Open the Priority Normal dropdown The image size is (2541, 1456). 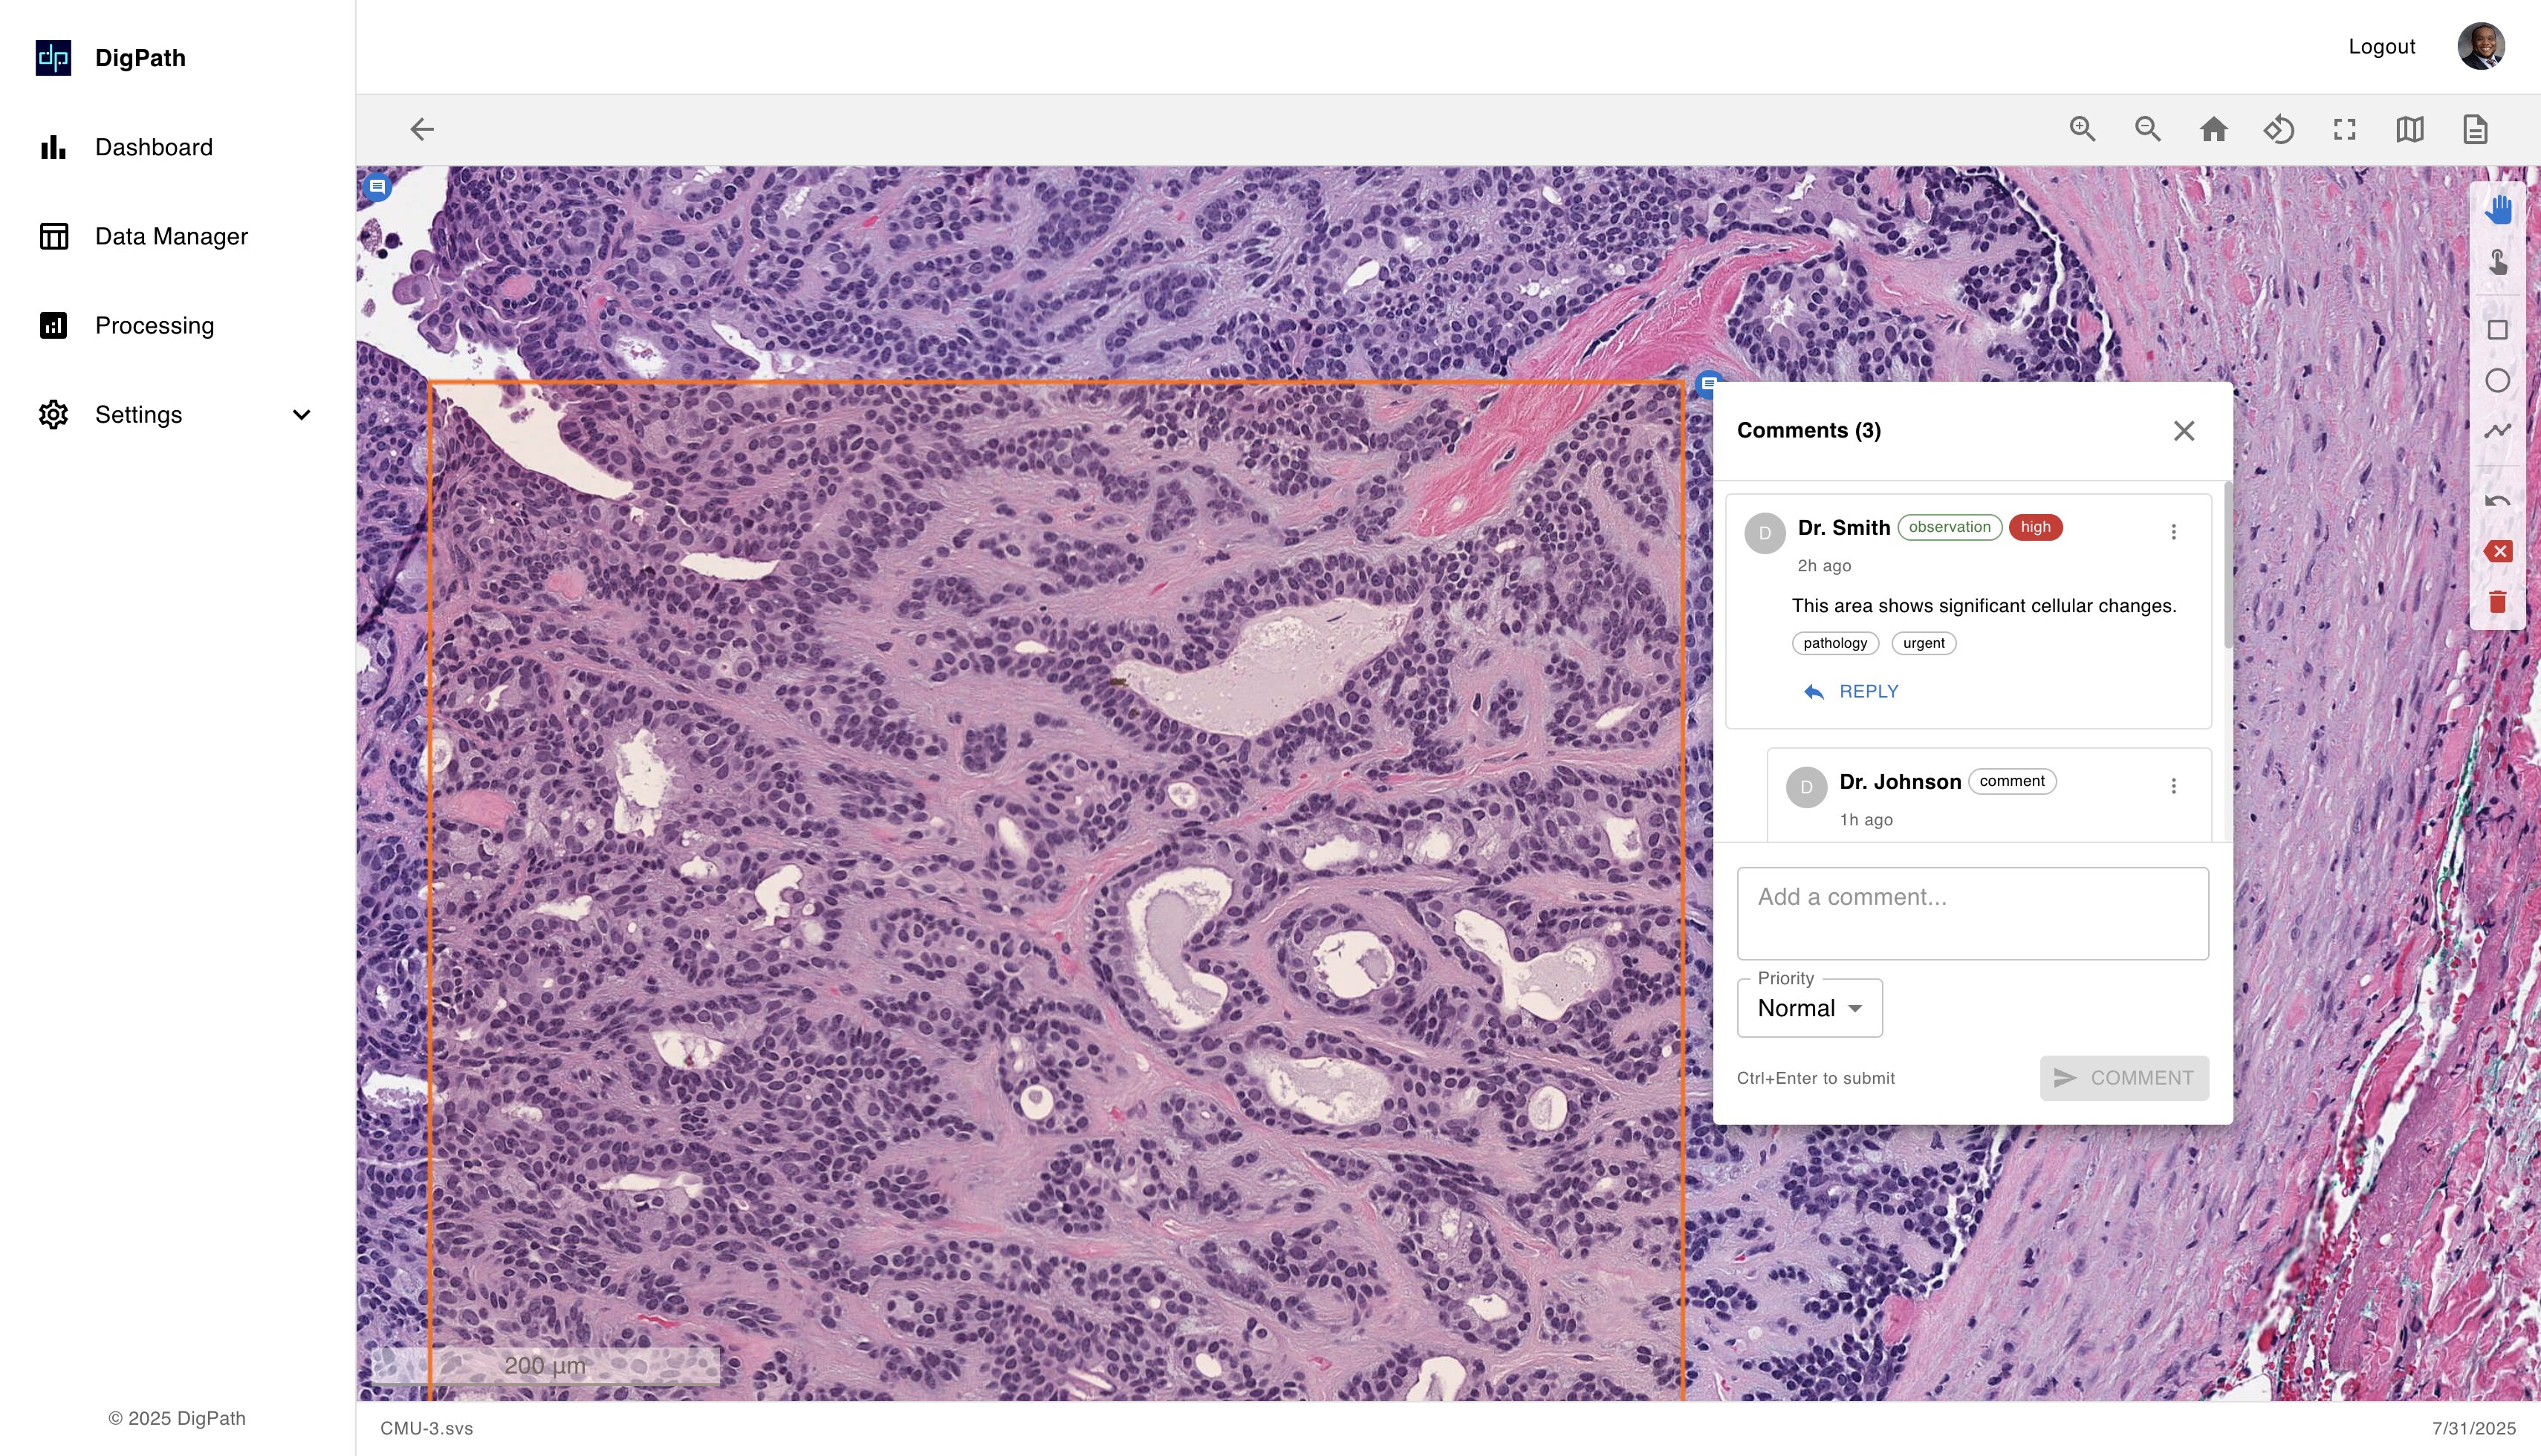click(1809, 1008)
